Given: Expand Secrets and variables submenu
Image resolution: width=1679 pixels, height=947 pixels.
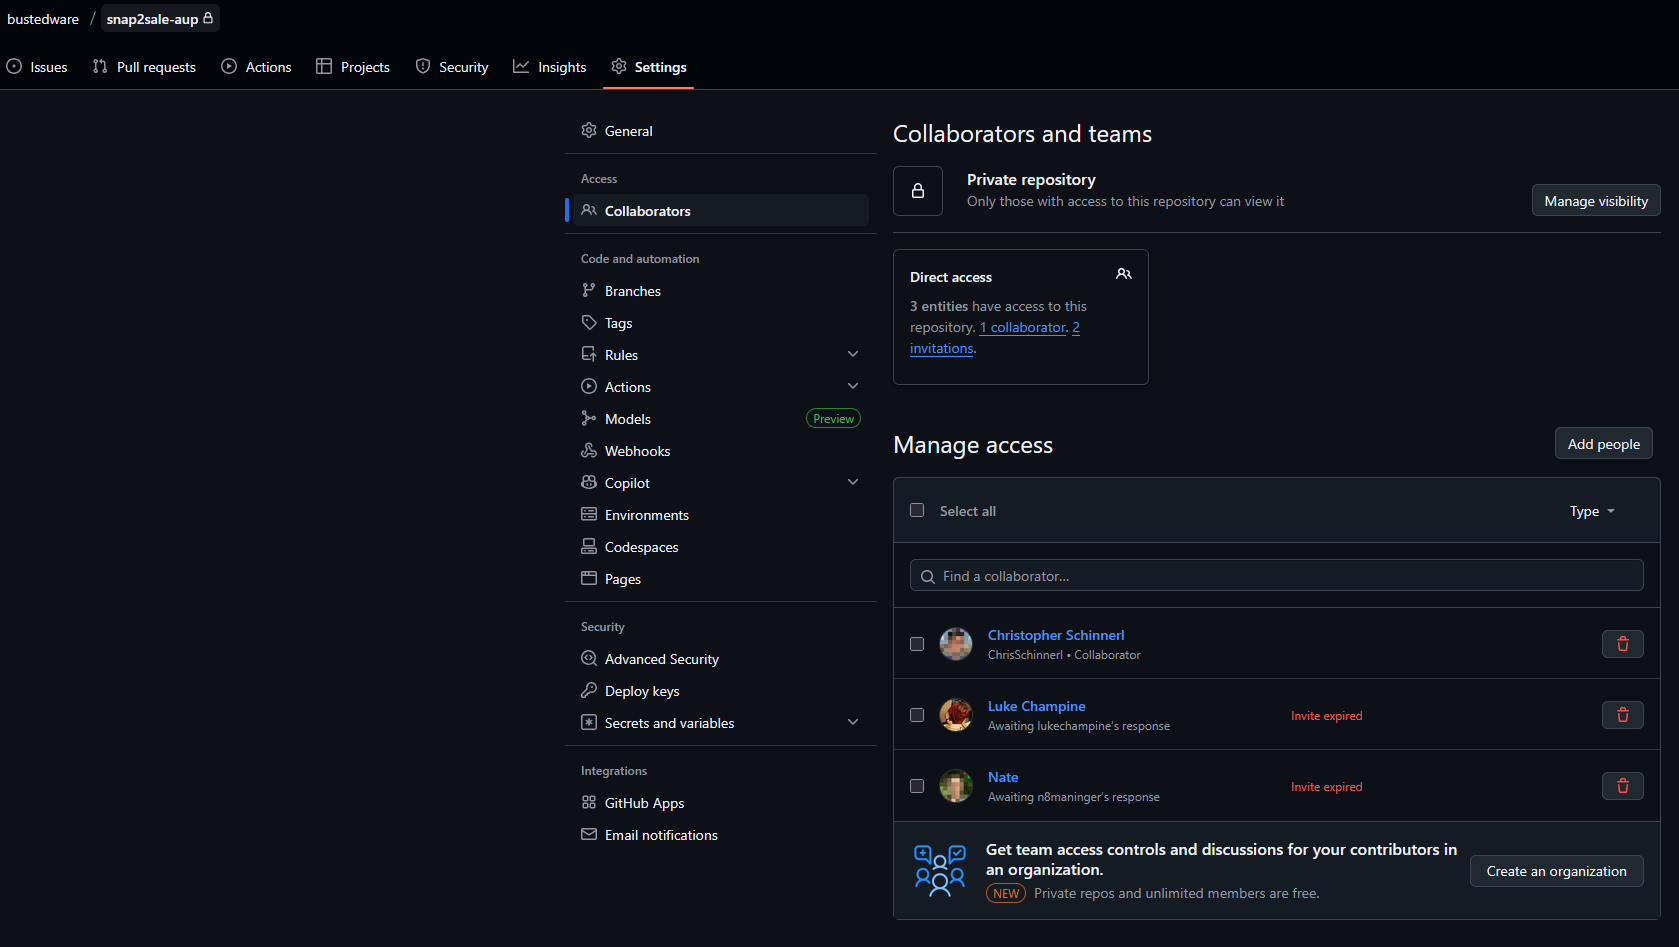Looking at the screenshot, I should coord(852,723).
